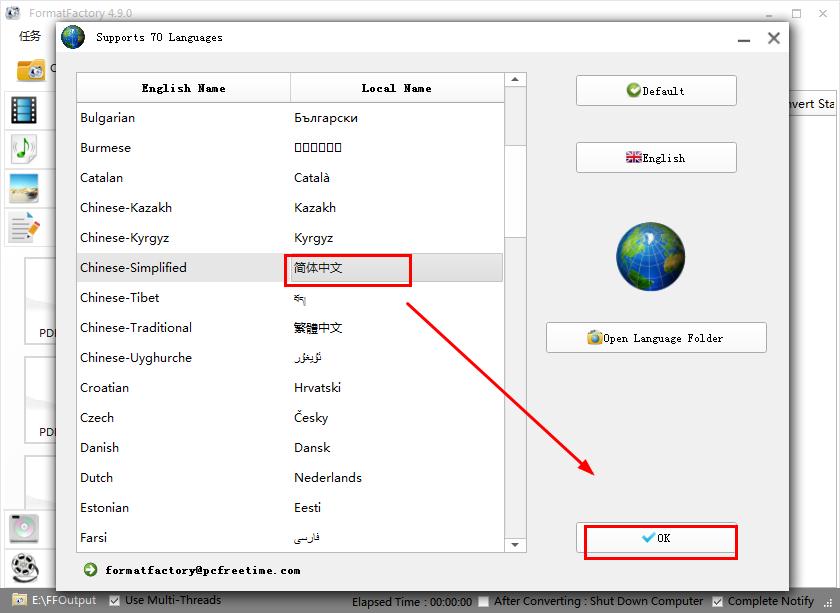Viewport: 840px width, 613px height.
Task: Select Bulgarian in language list
Action: (290, 118)
